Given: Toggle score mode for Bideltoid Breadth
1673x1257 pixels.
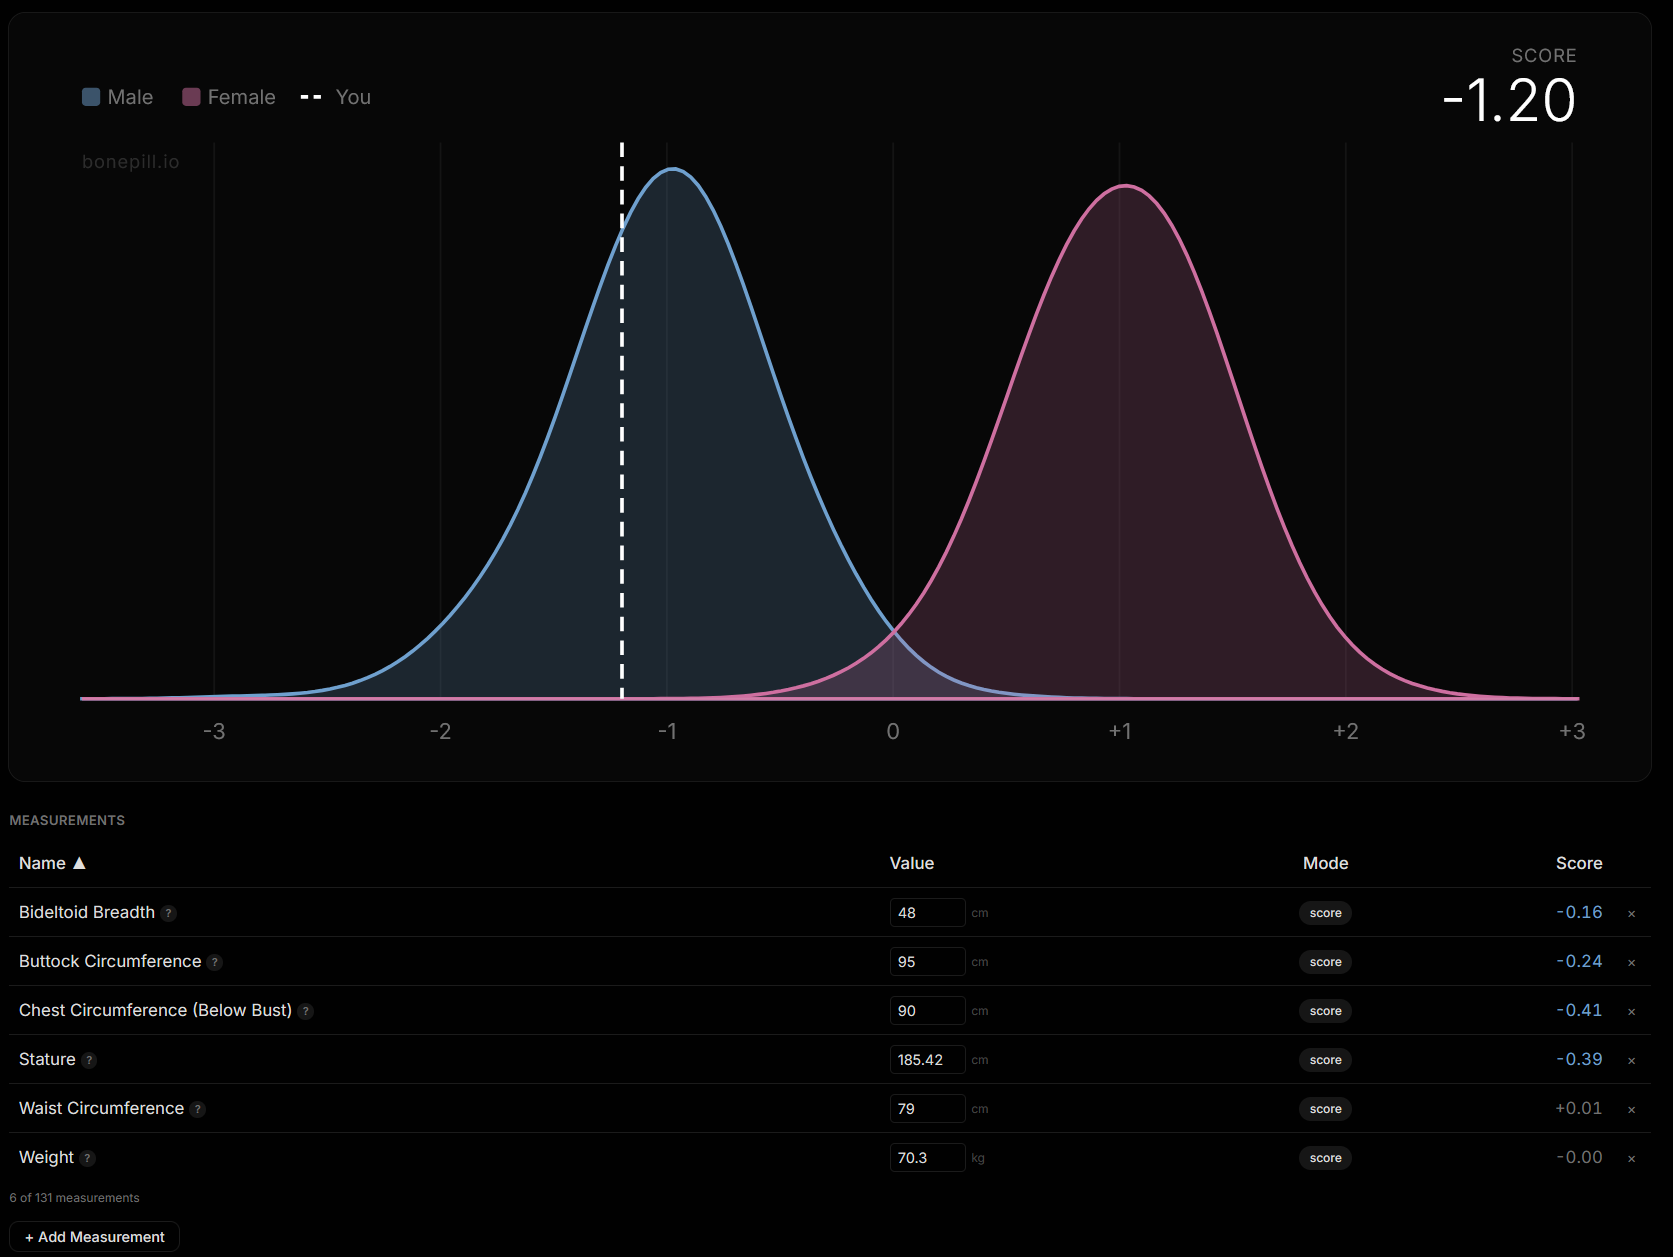Looking at the screenshot, I should pyautogui.click(x=1325, y=913).
